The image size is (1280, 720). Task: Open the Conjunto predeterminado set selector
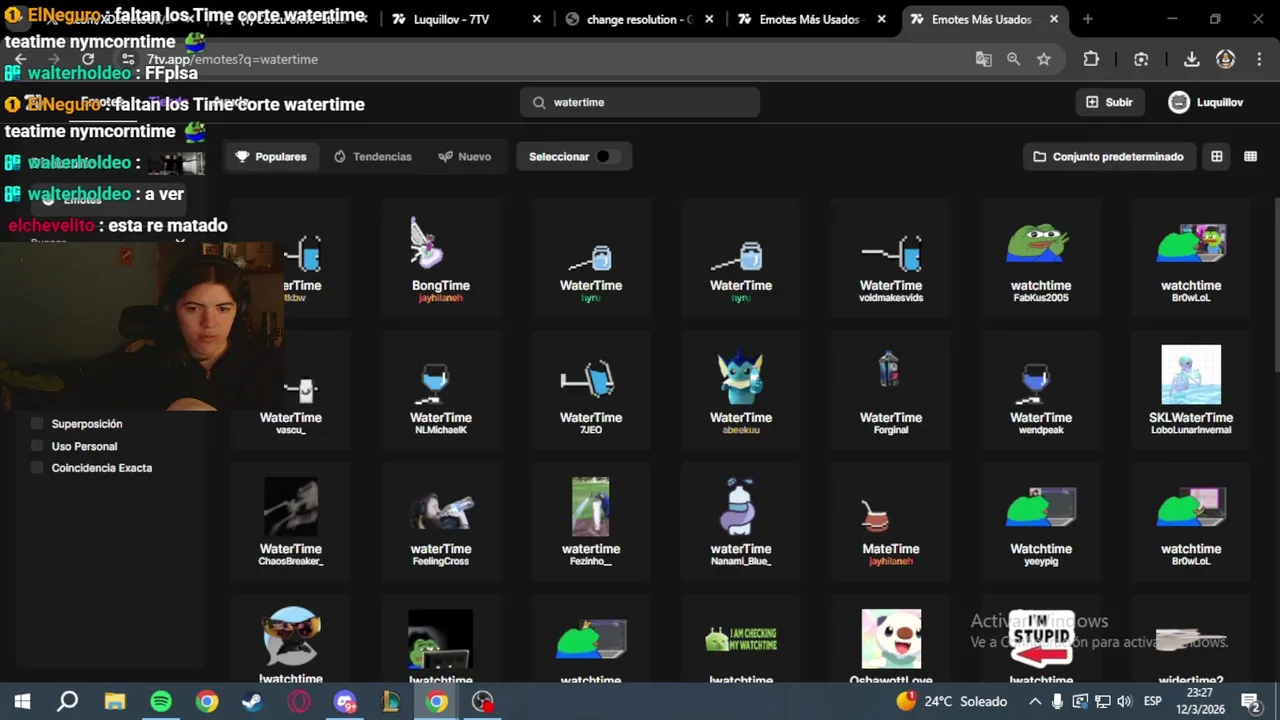click(1109, 156)
